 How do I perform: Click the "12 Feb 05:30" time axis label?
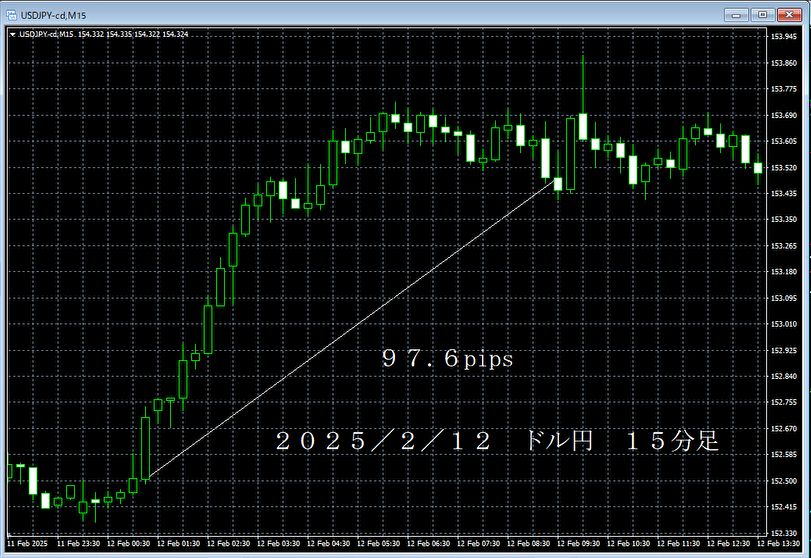pos(379,544)
